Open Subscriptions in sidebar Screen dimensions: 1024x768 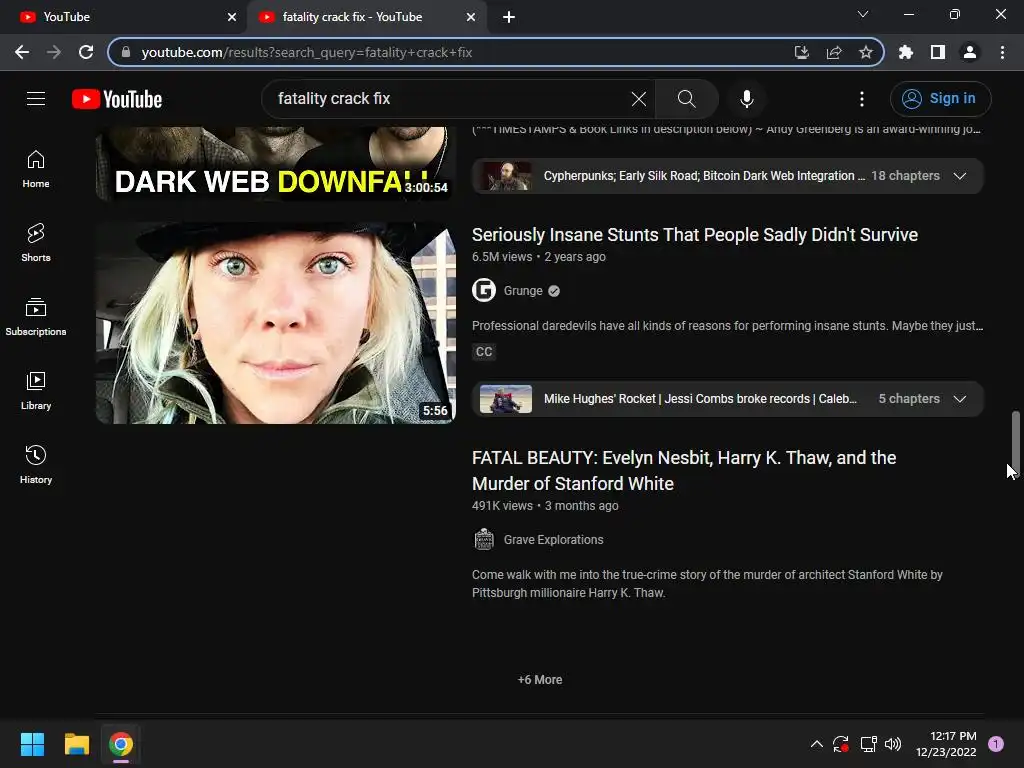tap(36, 317)
